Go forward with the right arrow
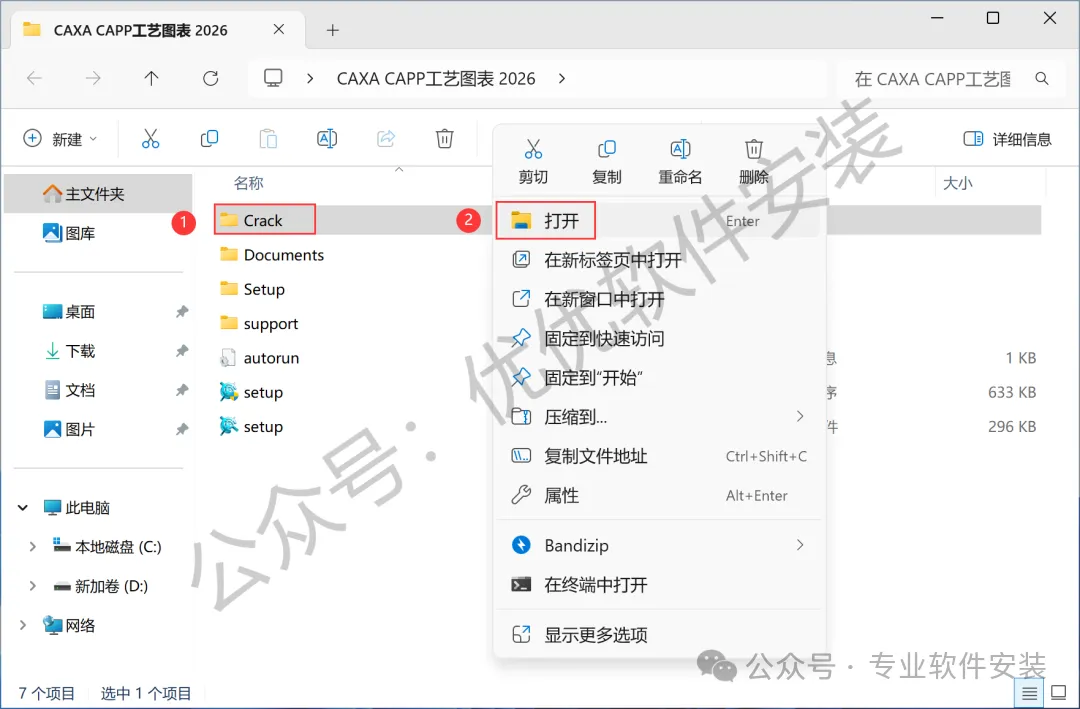Viewport: 1080px width, 709px height. (92, 79)
